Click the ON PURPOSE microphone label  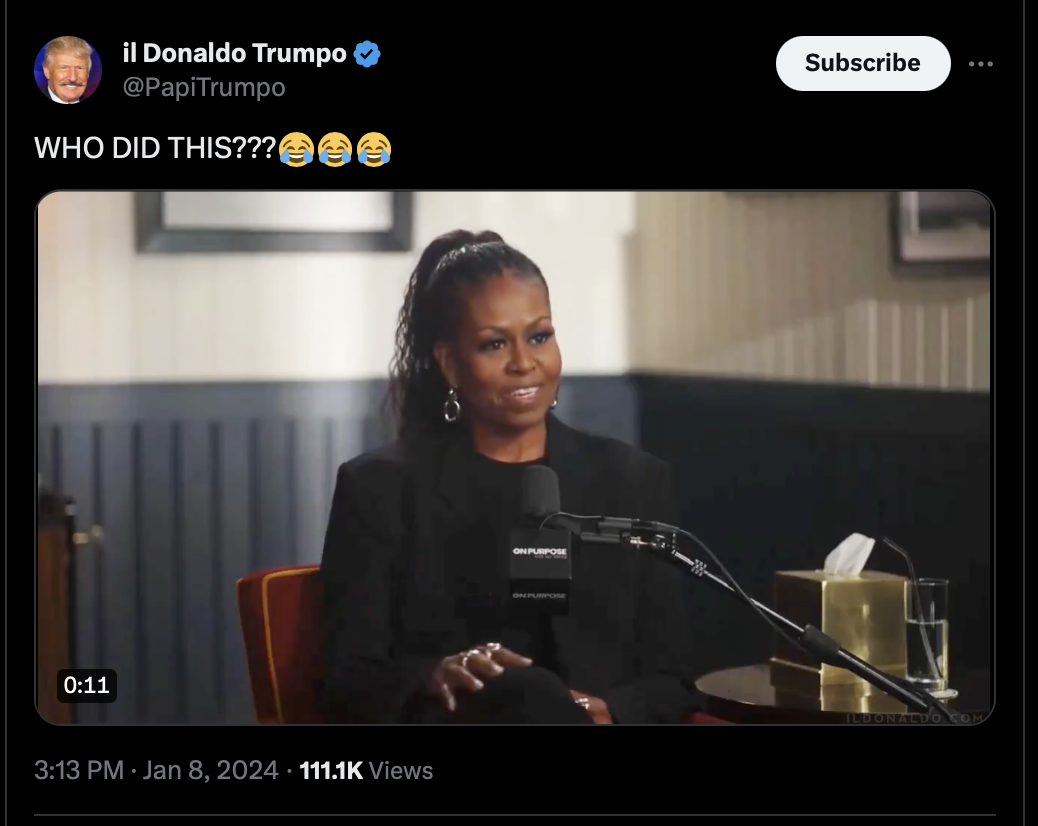[540, 551]
